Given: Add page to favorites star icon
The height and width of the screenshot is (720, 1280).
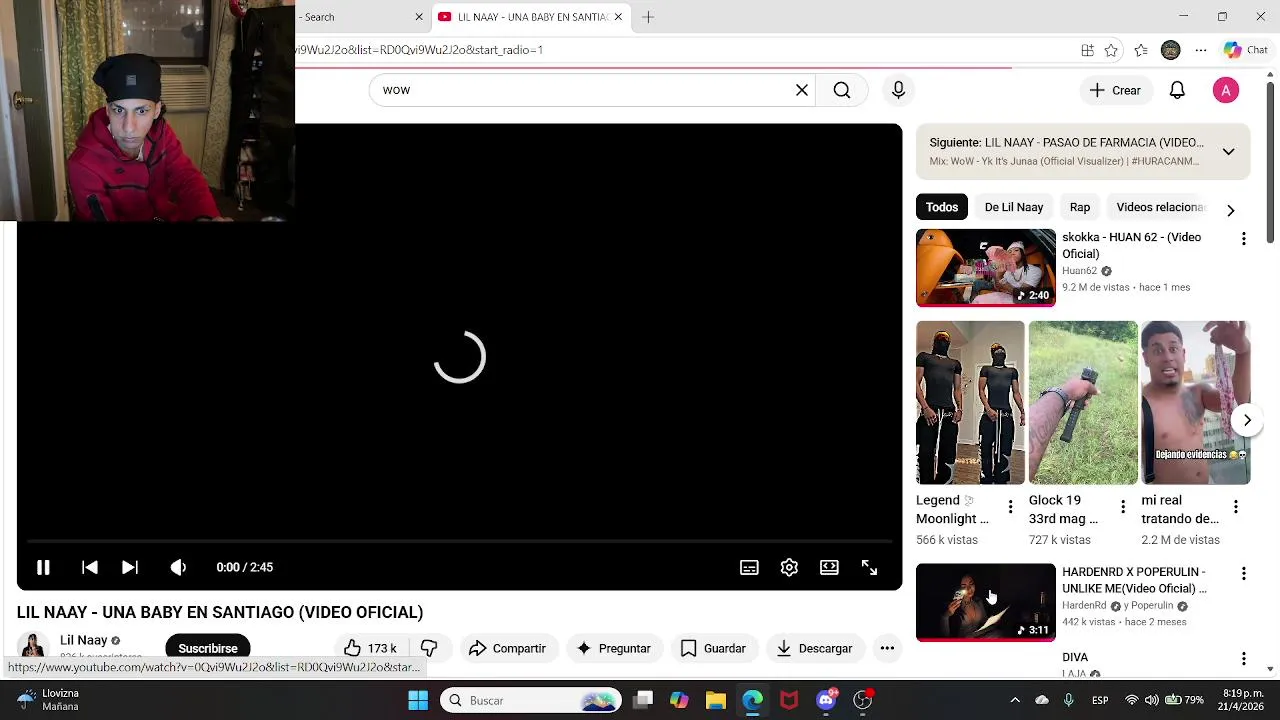Looking at the screenshot, I should [1111, 50].
